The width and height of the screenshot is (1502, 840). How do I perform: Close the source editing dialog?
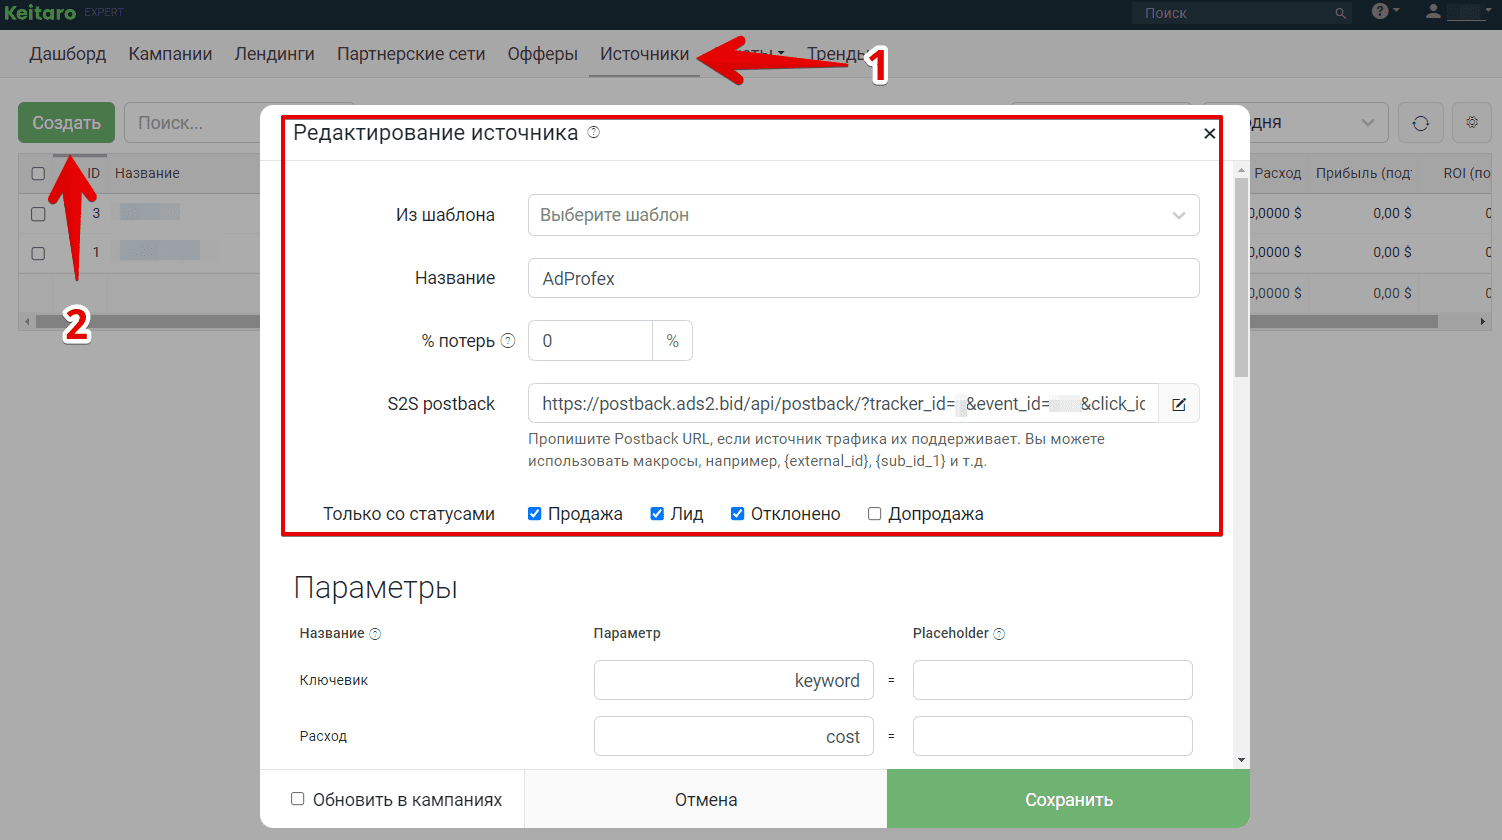coord(1209,133)
